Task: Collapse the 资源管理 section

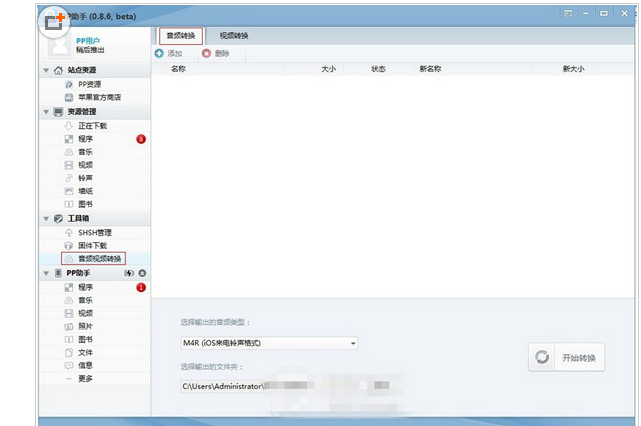Action: point(46,112)
